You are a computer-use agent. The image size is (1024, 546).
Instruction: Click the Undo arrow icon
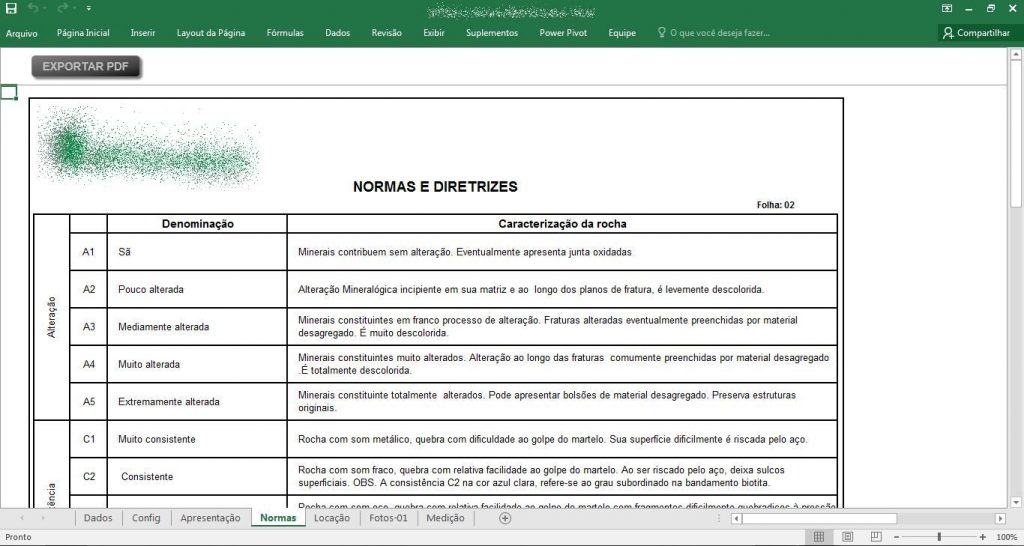pos(34,8)
